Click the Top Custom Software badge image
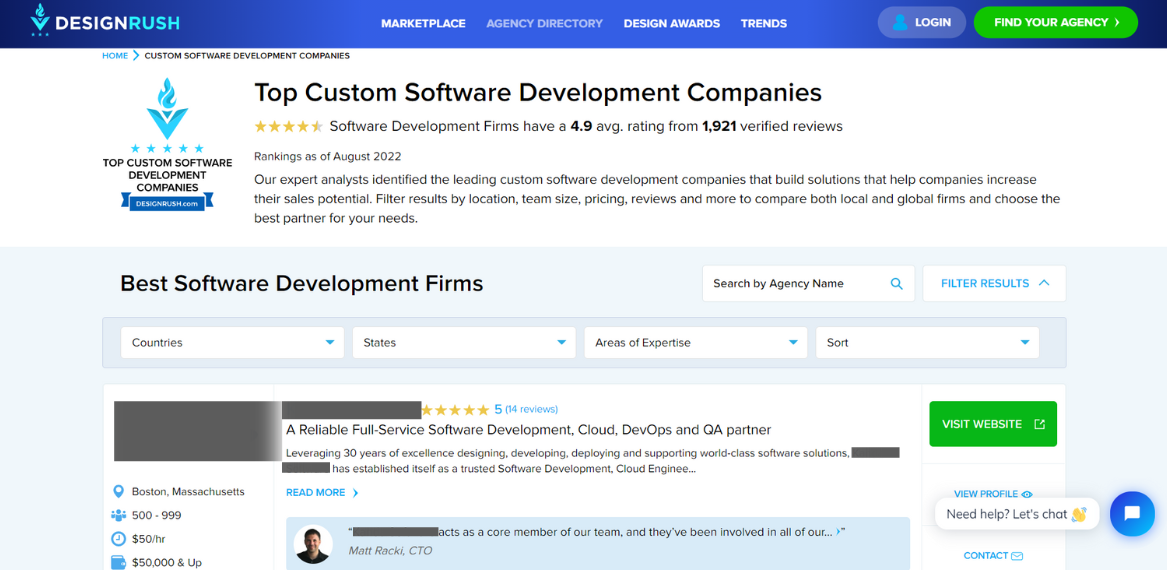Screen dimensions: 1170x570 pos(167,146)
